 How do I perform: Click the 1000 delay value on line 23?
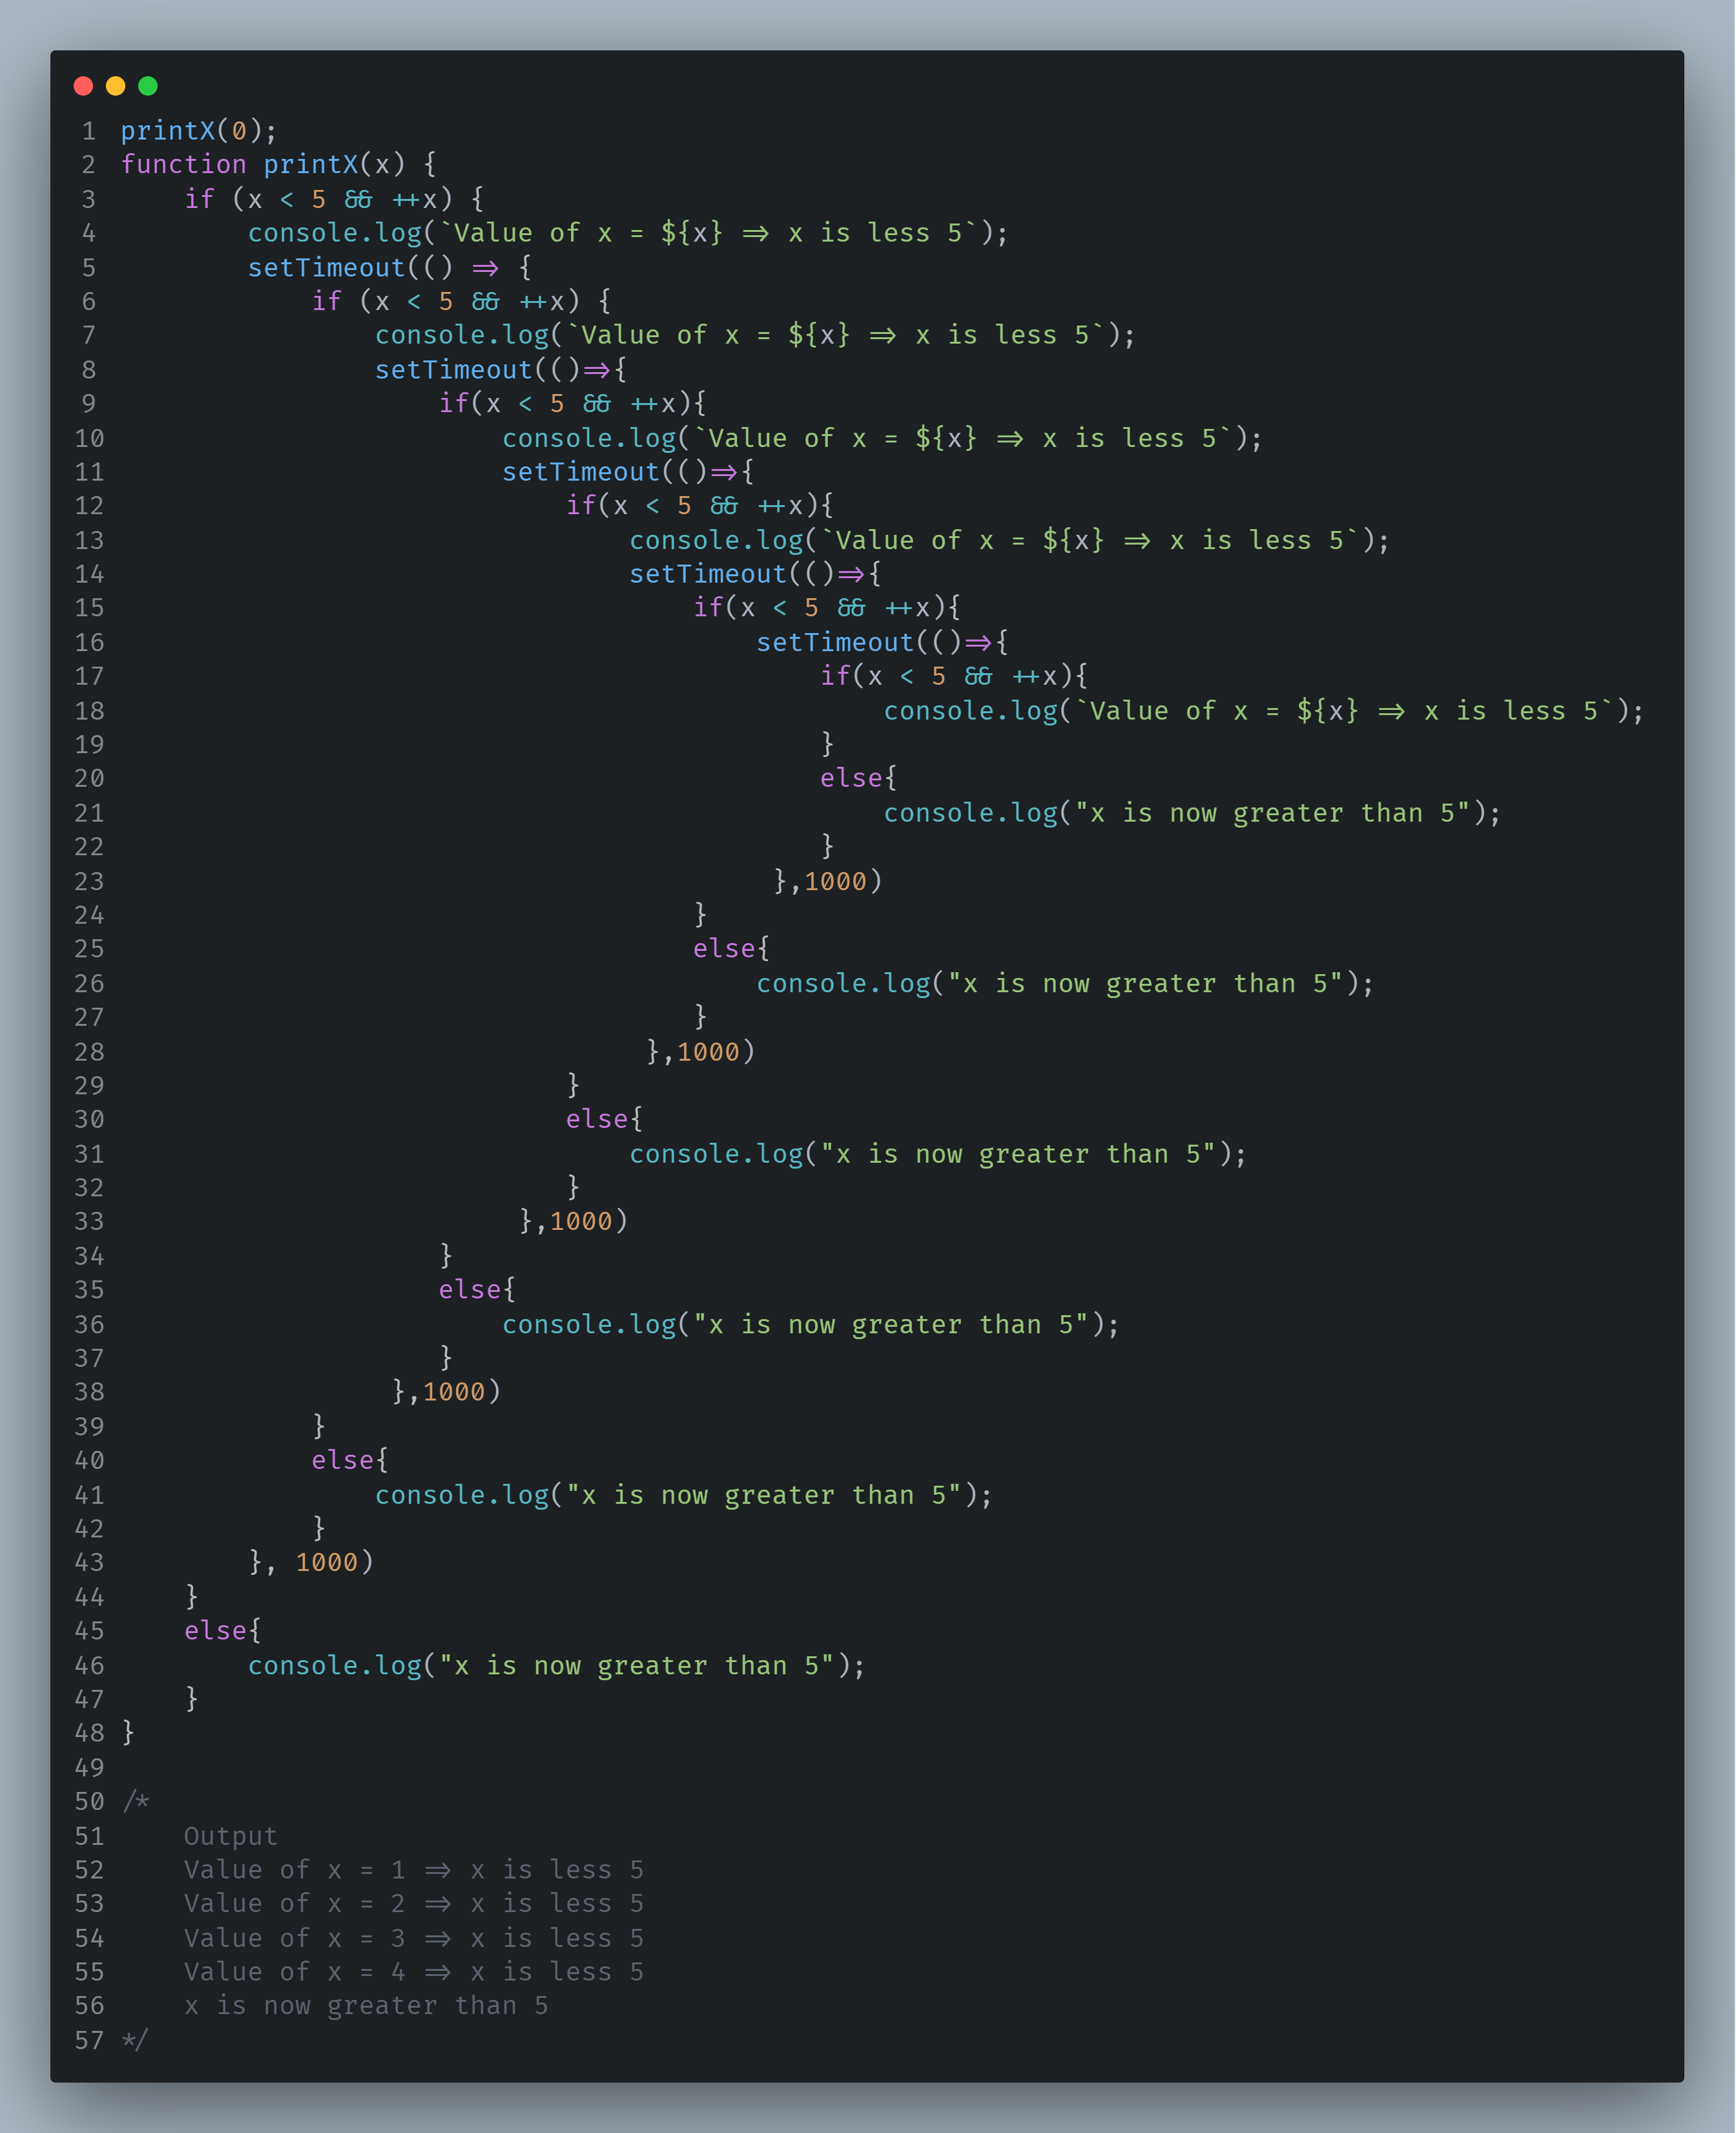(835, 881)
